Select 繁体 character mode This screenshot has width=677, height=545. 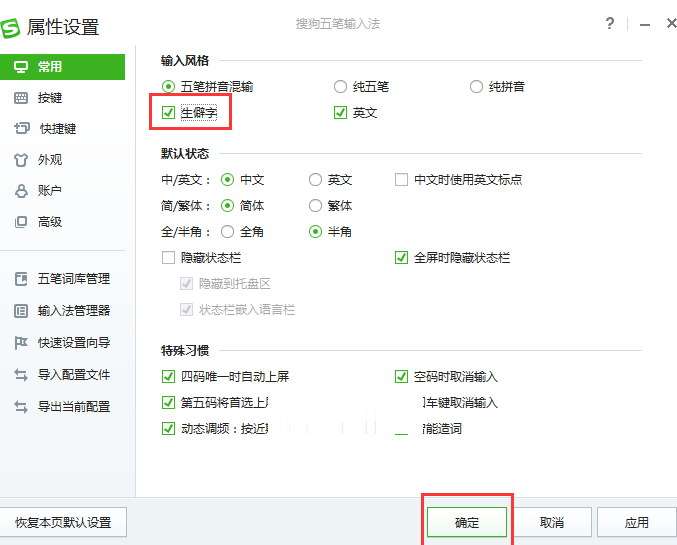click(315, 206)
